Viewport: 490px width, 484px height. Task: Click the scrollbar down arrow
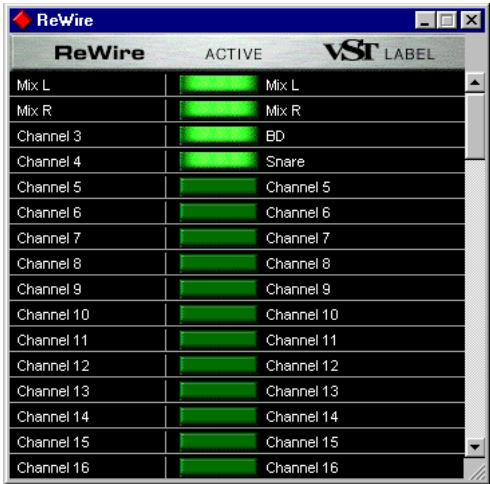475,447
